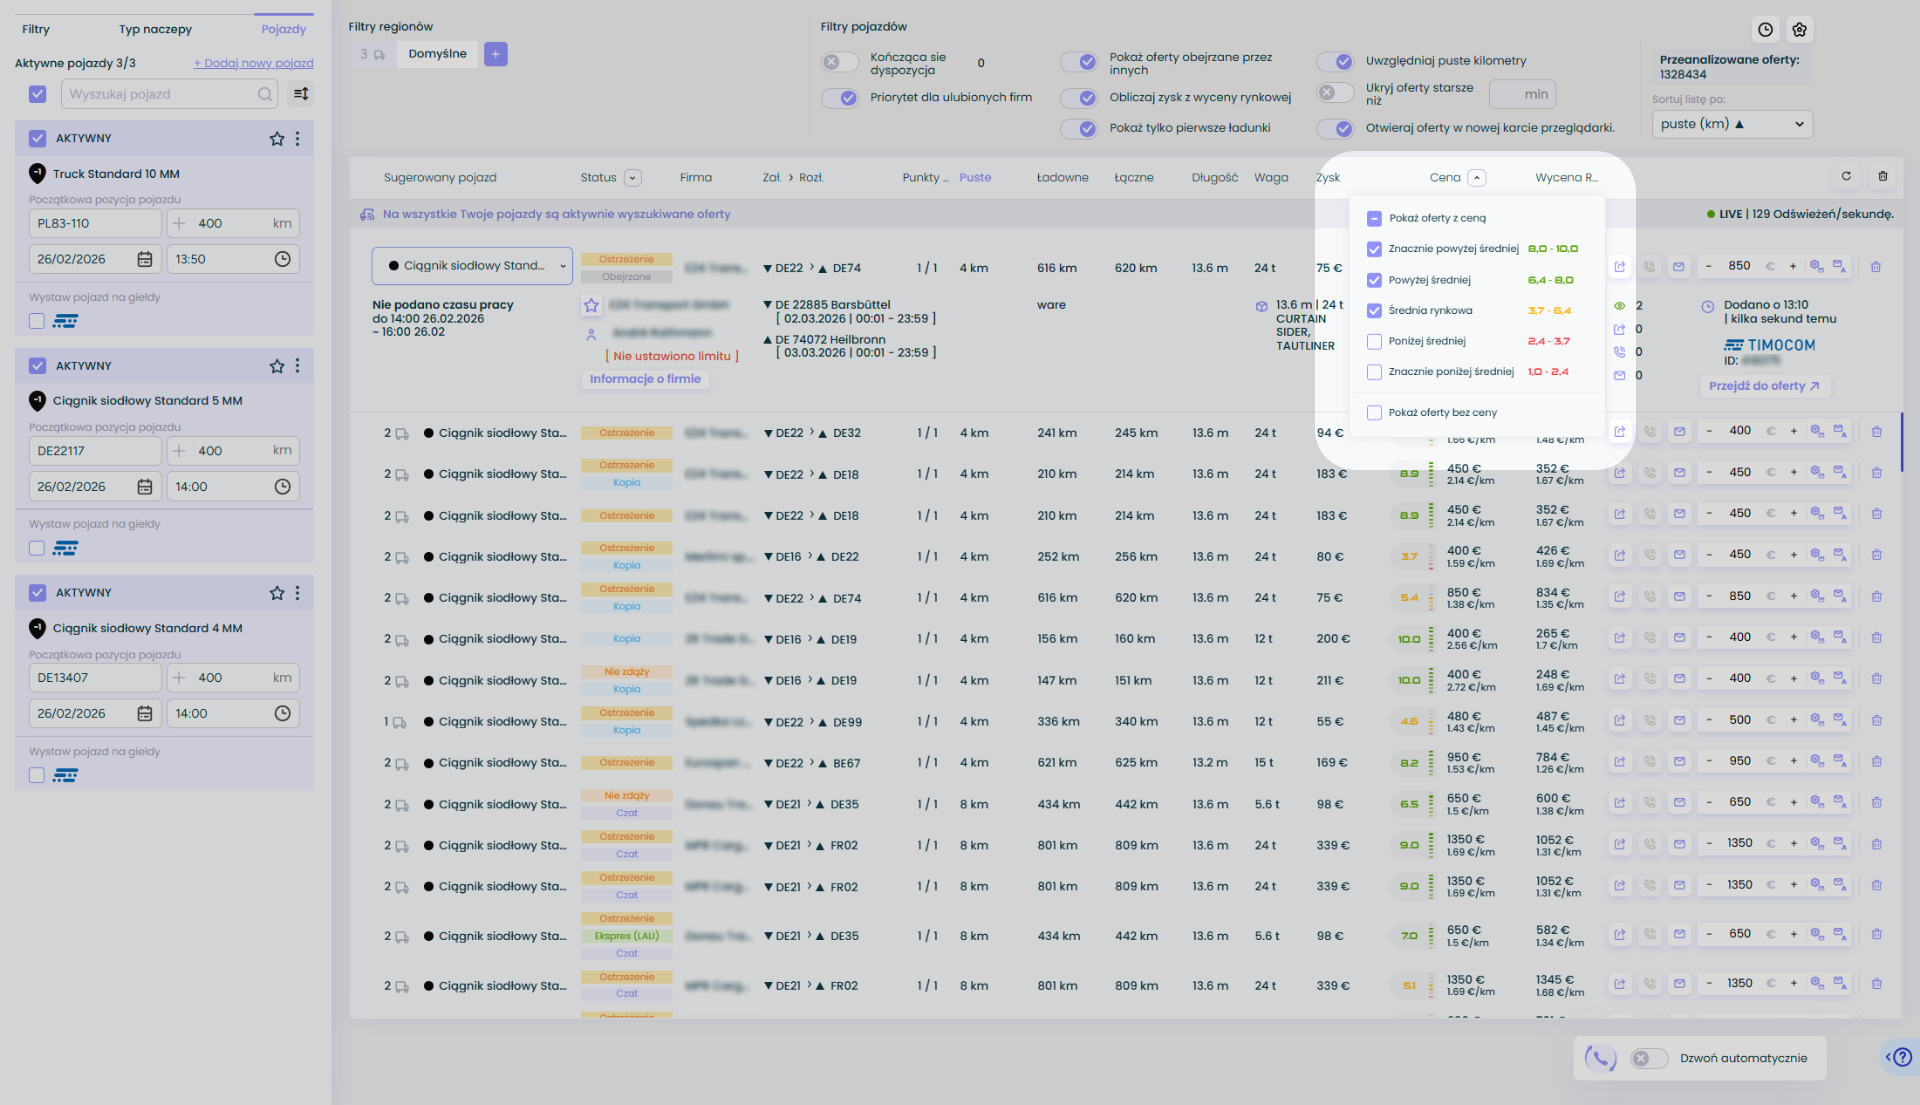Click '+ Dodaj nowy pojazd' link

pyautogui.click(x=253, y=63)
